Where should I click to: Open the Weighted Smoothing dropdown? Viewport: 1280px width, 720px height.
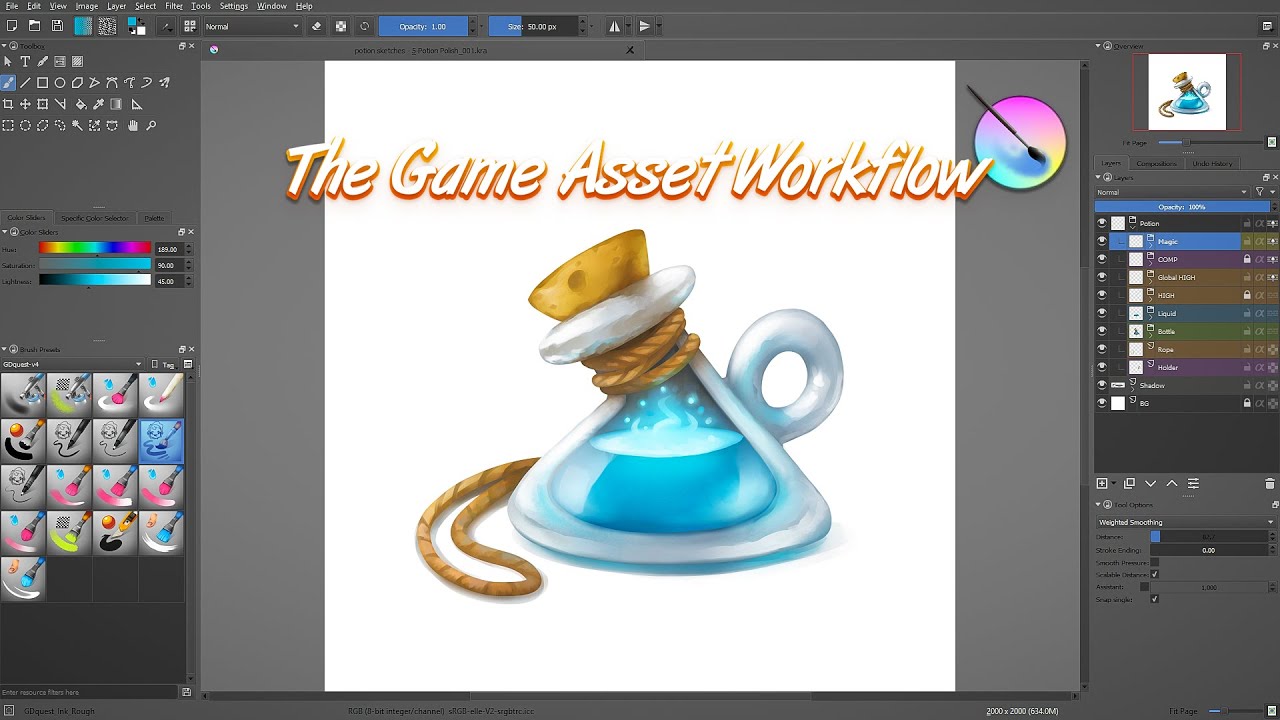[1185, 521]
